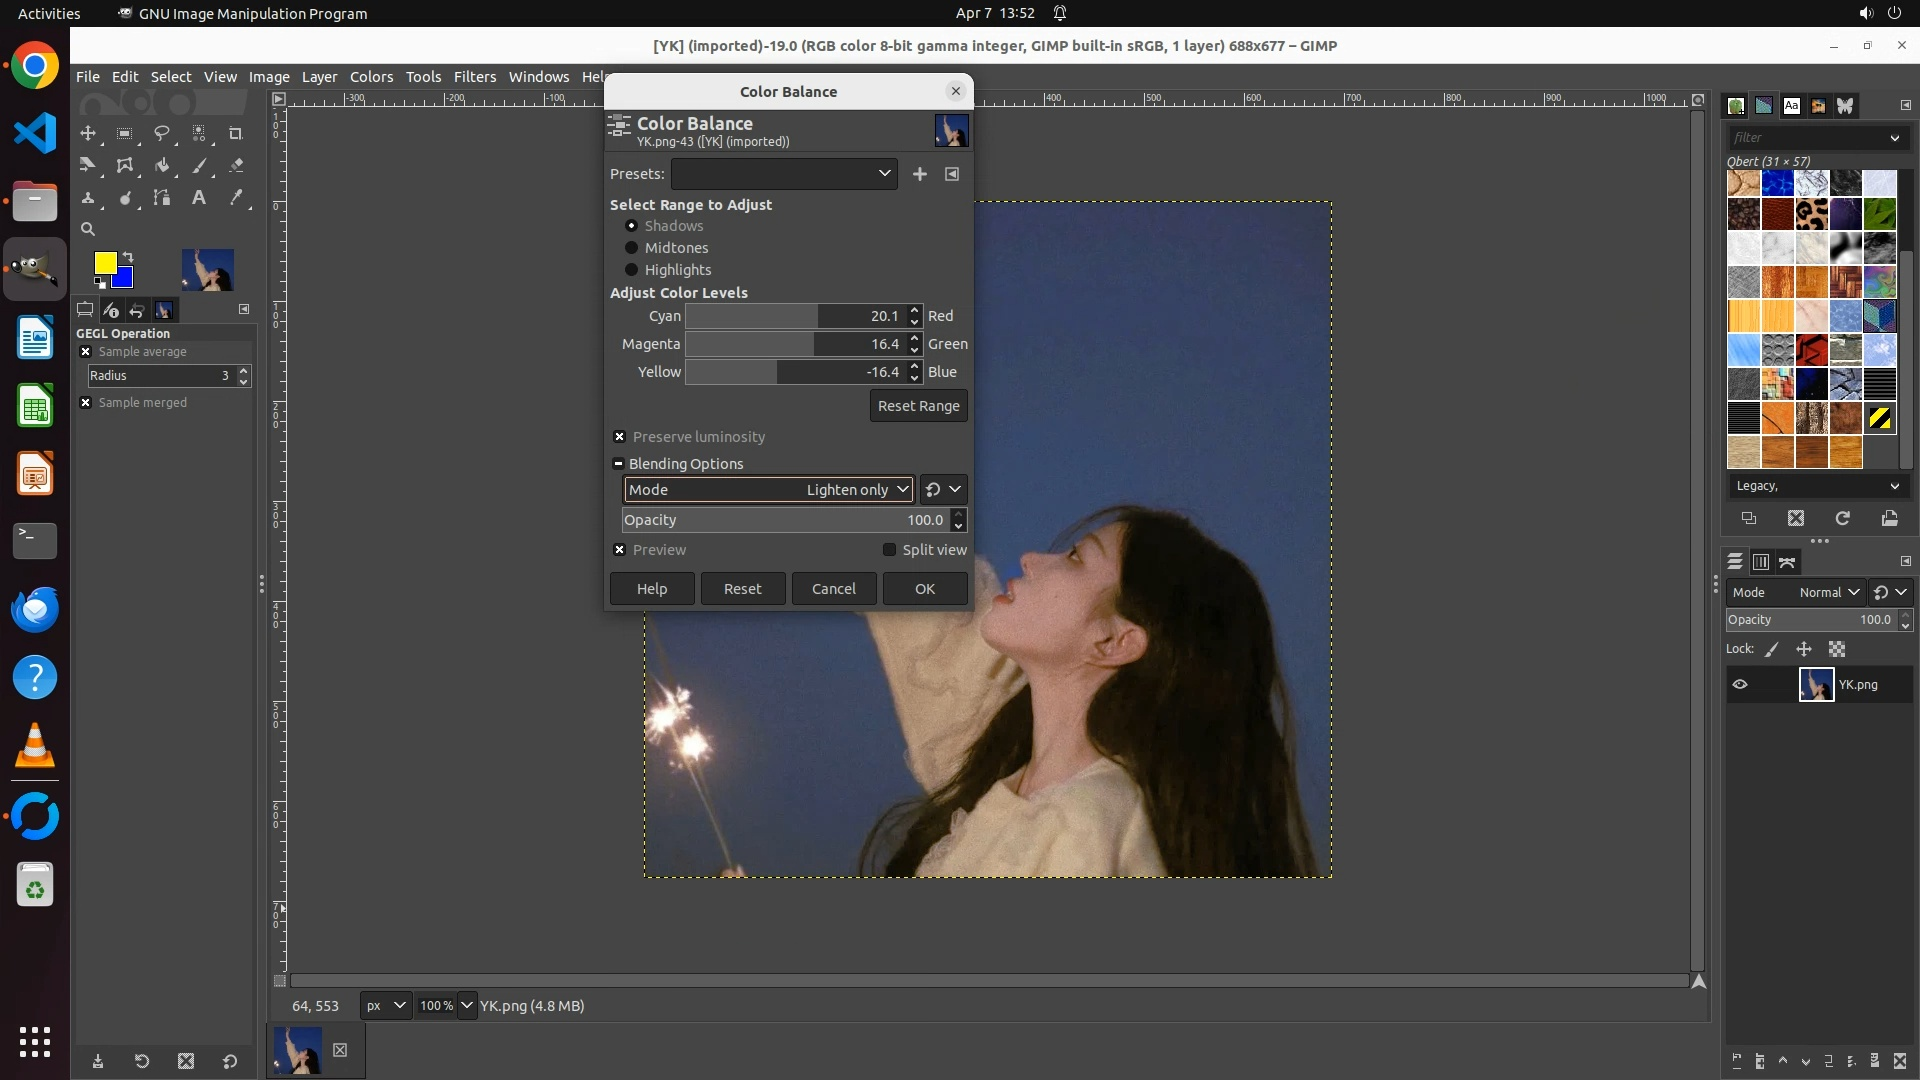The height and width of the screenshot is (1080, 1920).
Task: Click the Reset Range button
Action: [918, 406]
